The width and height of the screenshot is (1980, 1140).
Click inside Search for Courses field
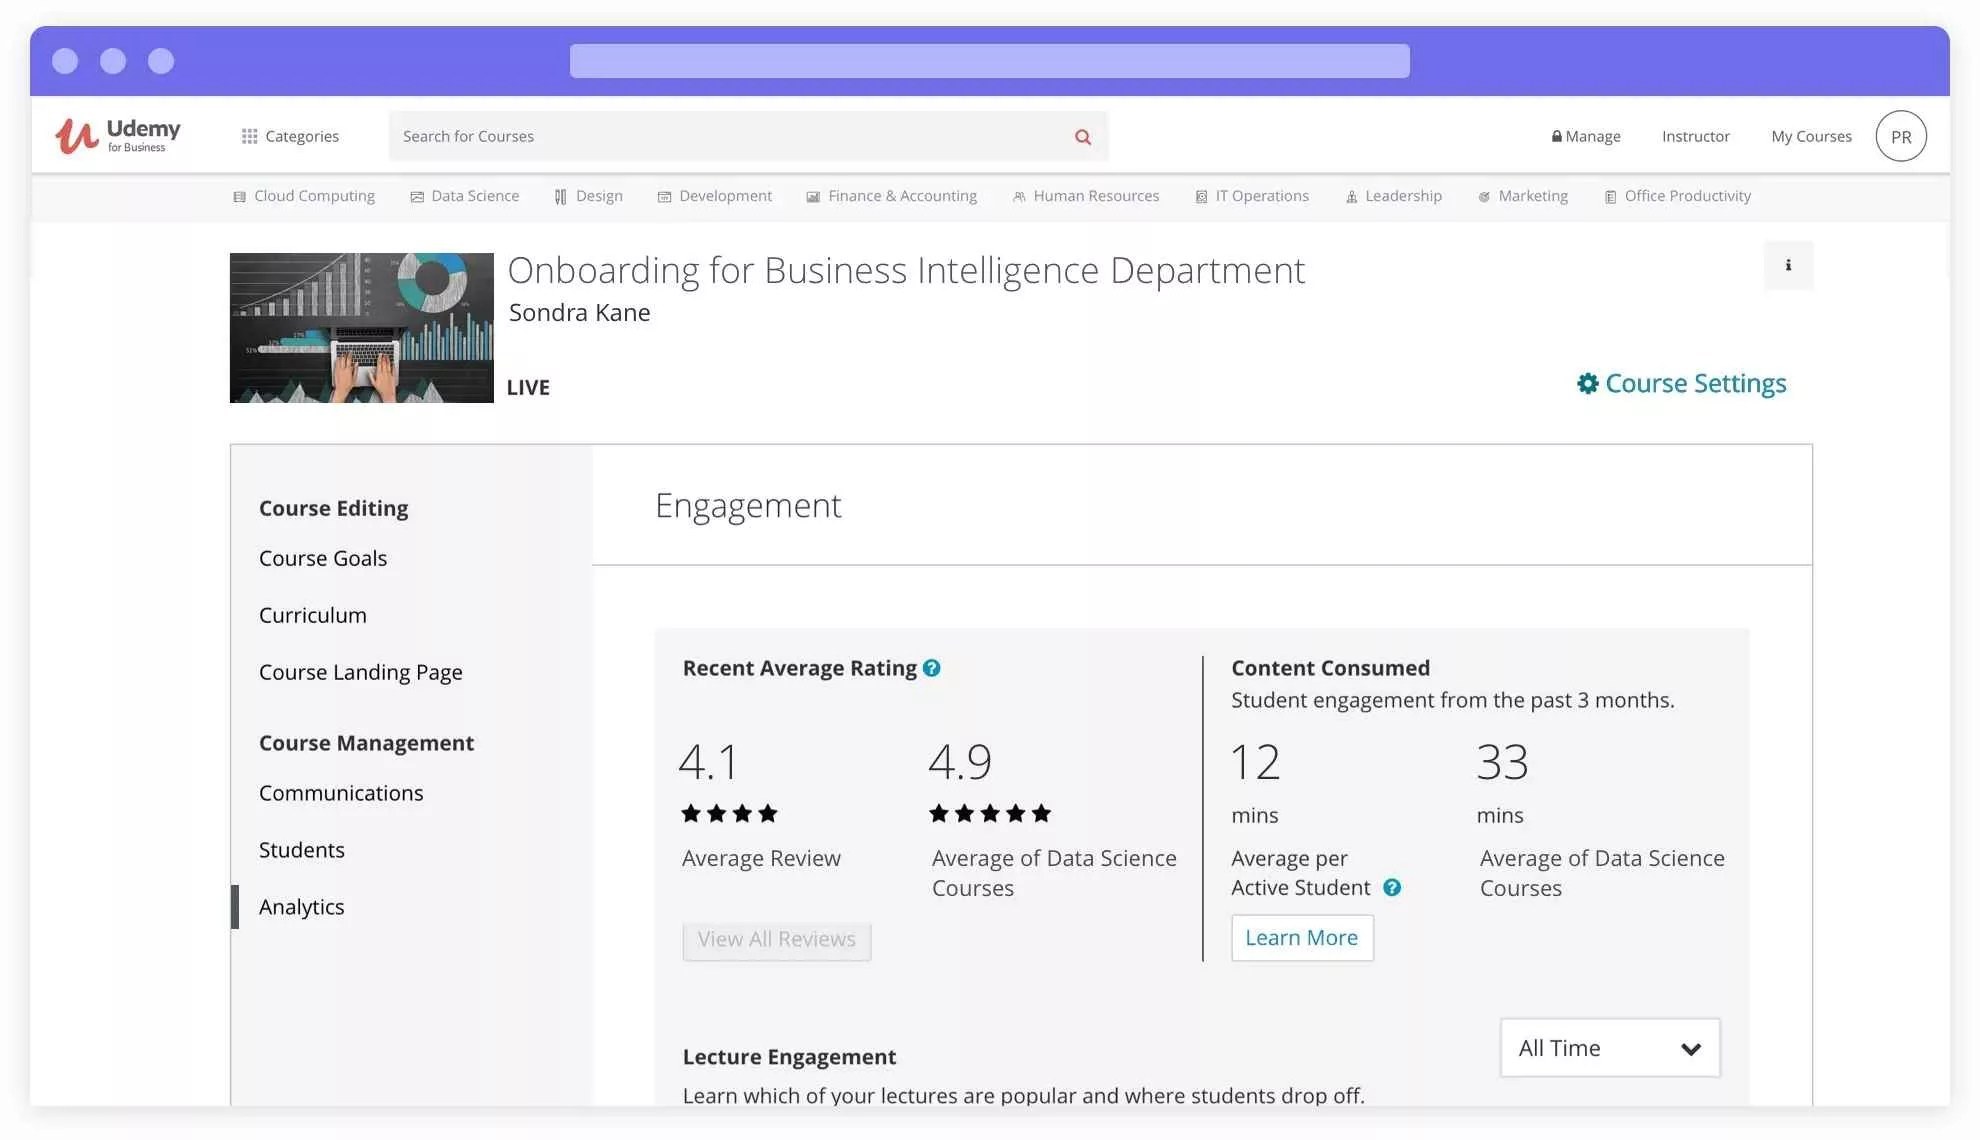coord(730,136)
